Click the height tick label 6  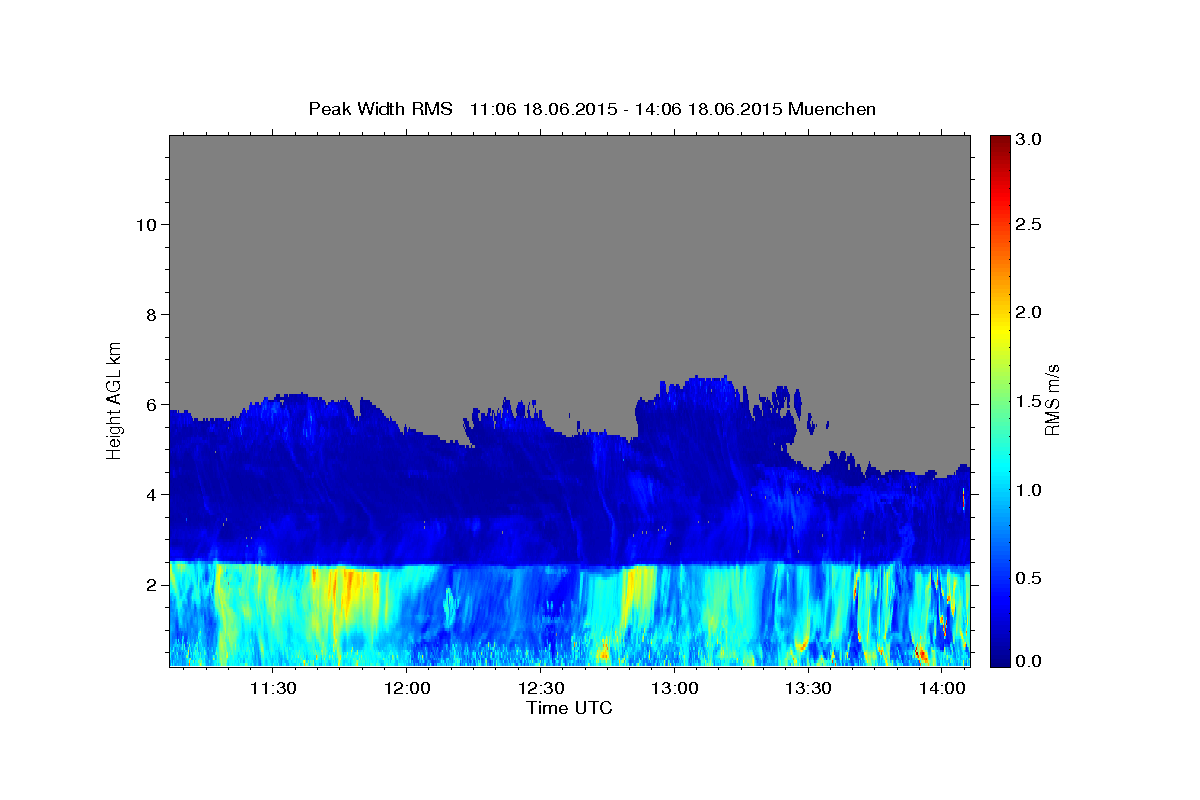point(149,405)
